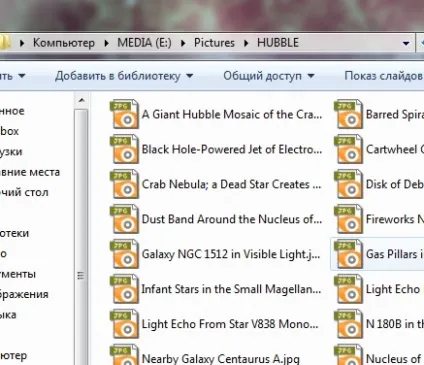The width and height of the screenshot is (424, 365).
Task: Select Cartwheel file icon
Action: click(348, 149)
